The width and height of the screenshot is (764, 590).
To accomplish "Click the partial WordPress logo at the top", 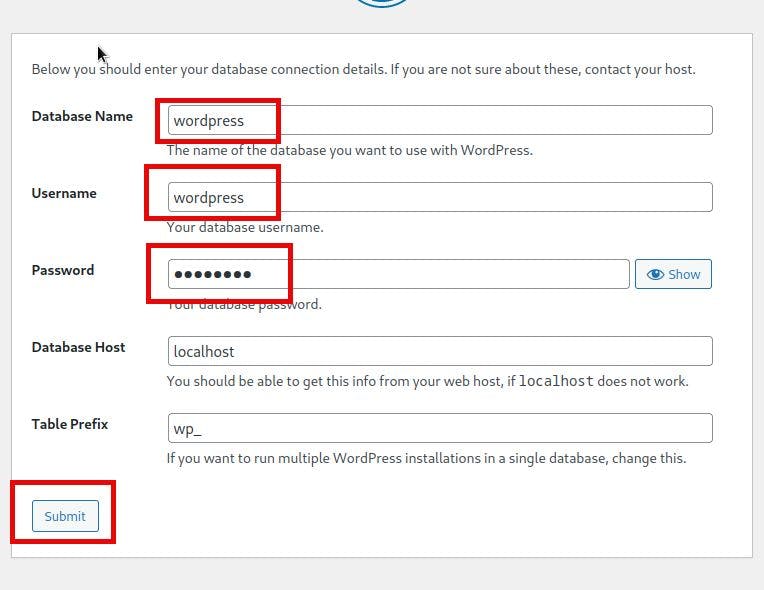I will tap(381, 4).
